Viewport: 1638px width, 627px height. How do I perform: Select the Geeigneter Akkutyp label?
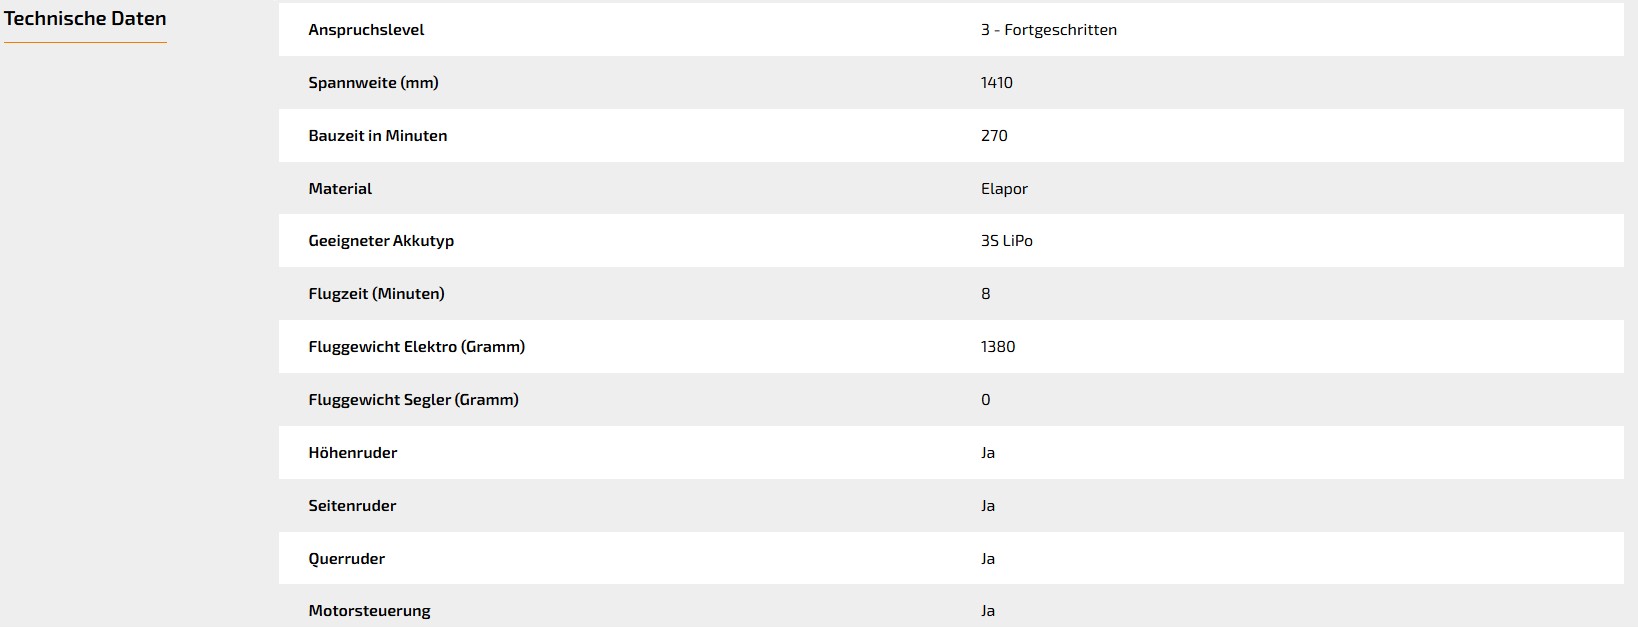[381, 241]
